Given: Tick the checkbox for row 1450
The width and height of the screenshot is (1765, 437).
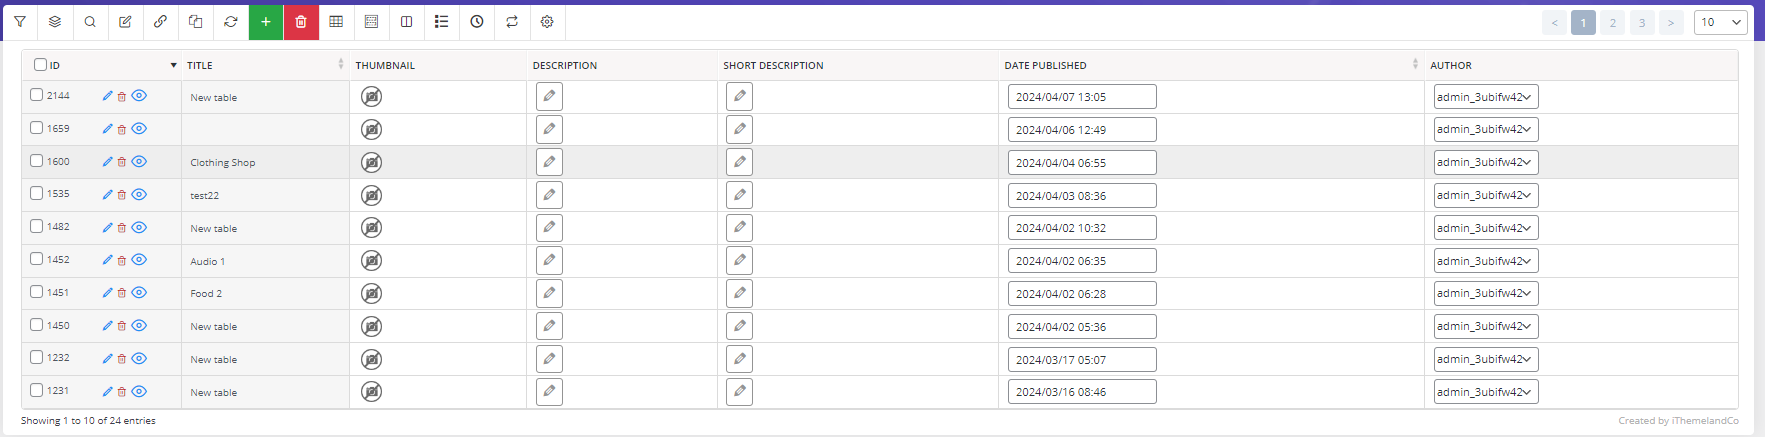Looking at the screenshot, I should [x=37, y=325].
